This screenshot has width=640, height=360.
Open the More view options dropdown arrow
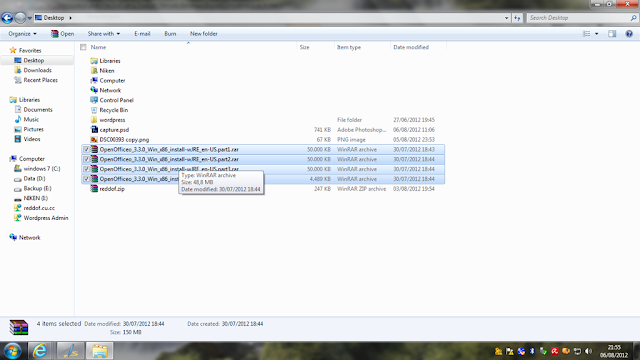[x=597, y=34]
